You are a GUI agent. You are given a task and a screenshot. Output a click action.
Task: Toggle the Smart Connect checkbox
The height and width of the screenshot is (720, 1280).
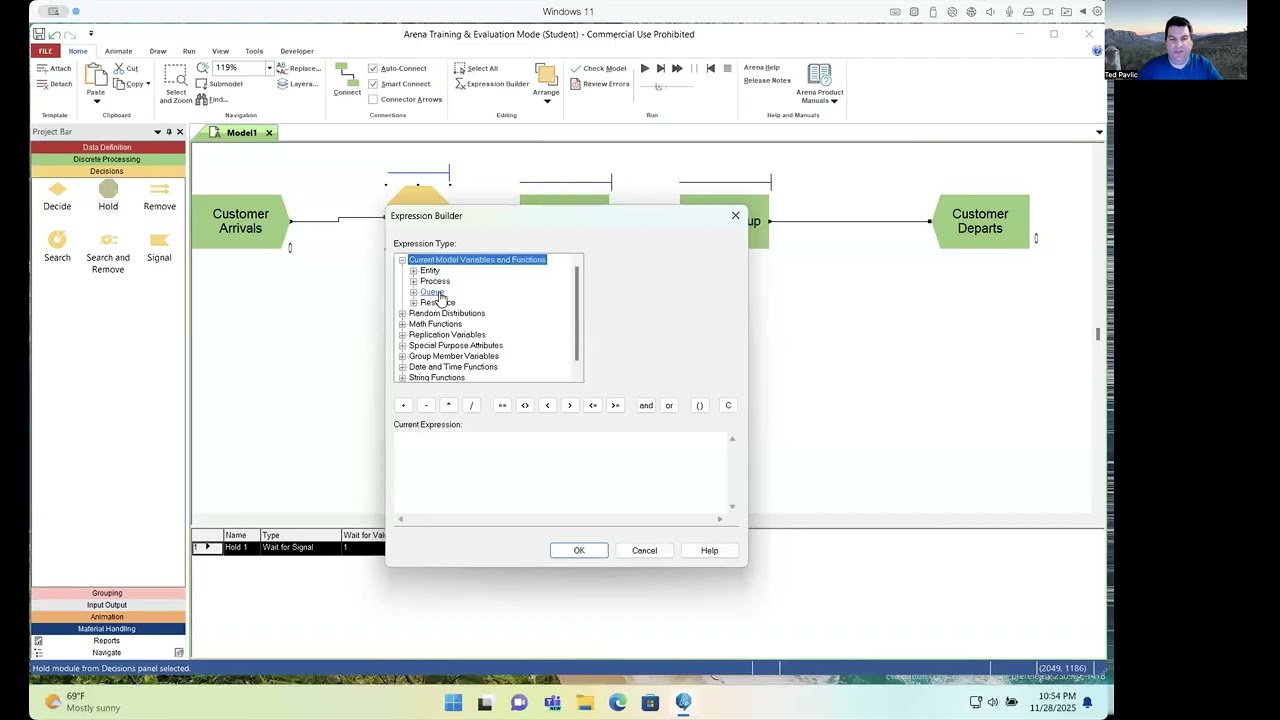coord(373,84)
